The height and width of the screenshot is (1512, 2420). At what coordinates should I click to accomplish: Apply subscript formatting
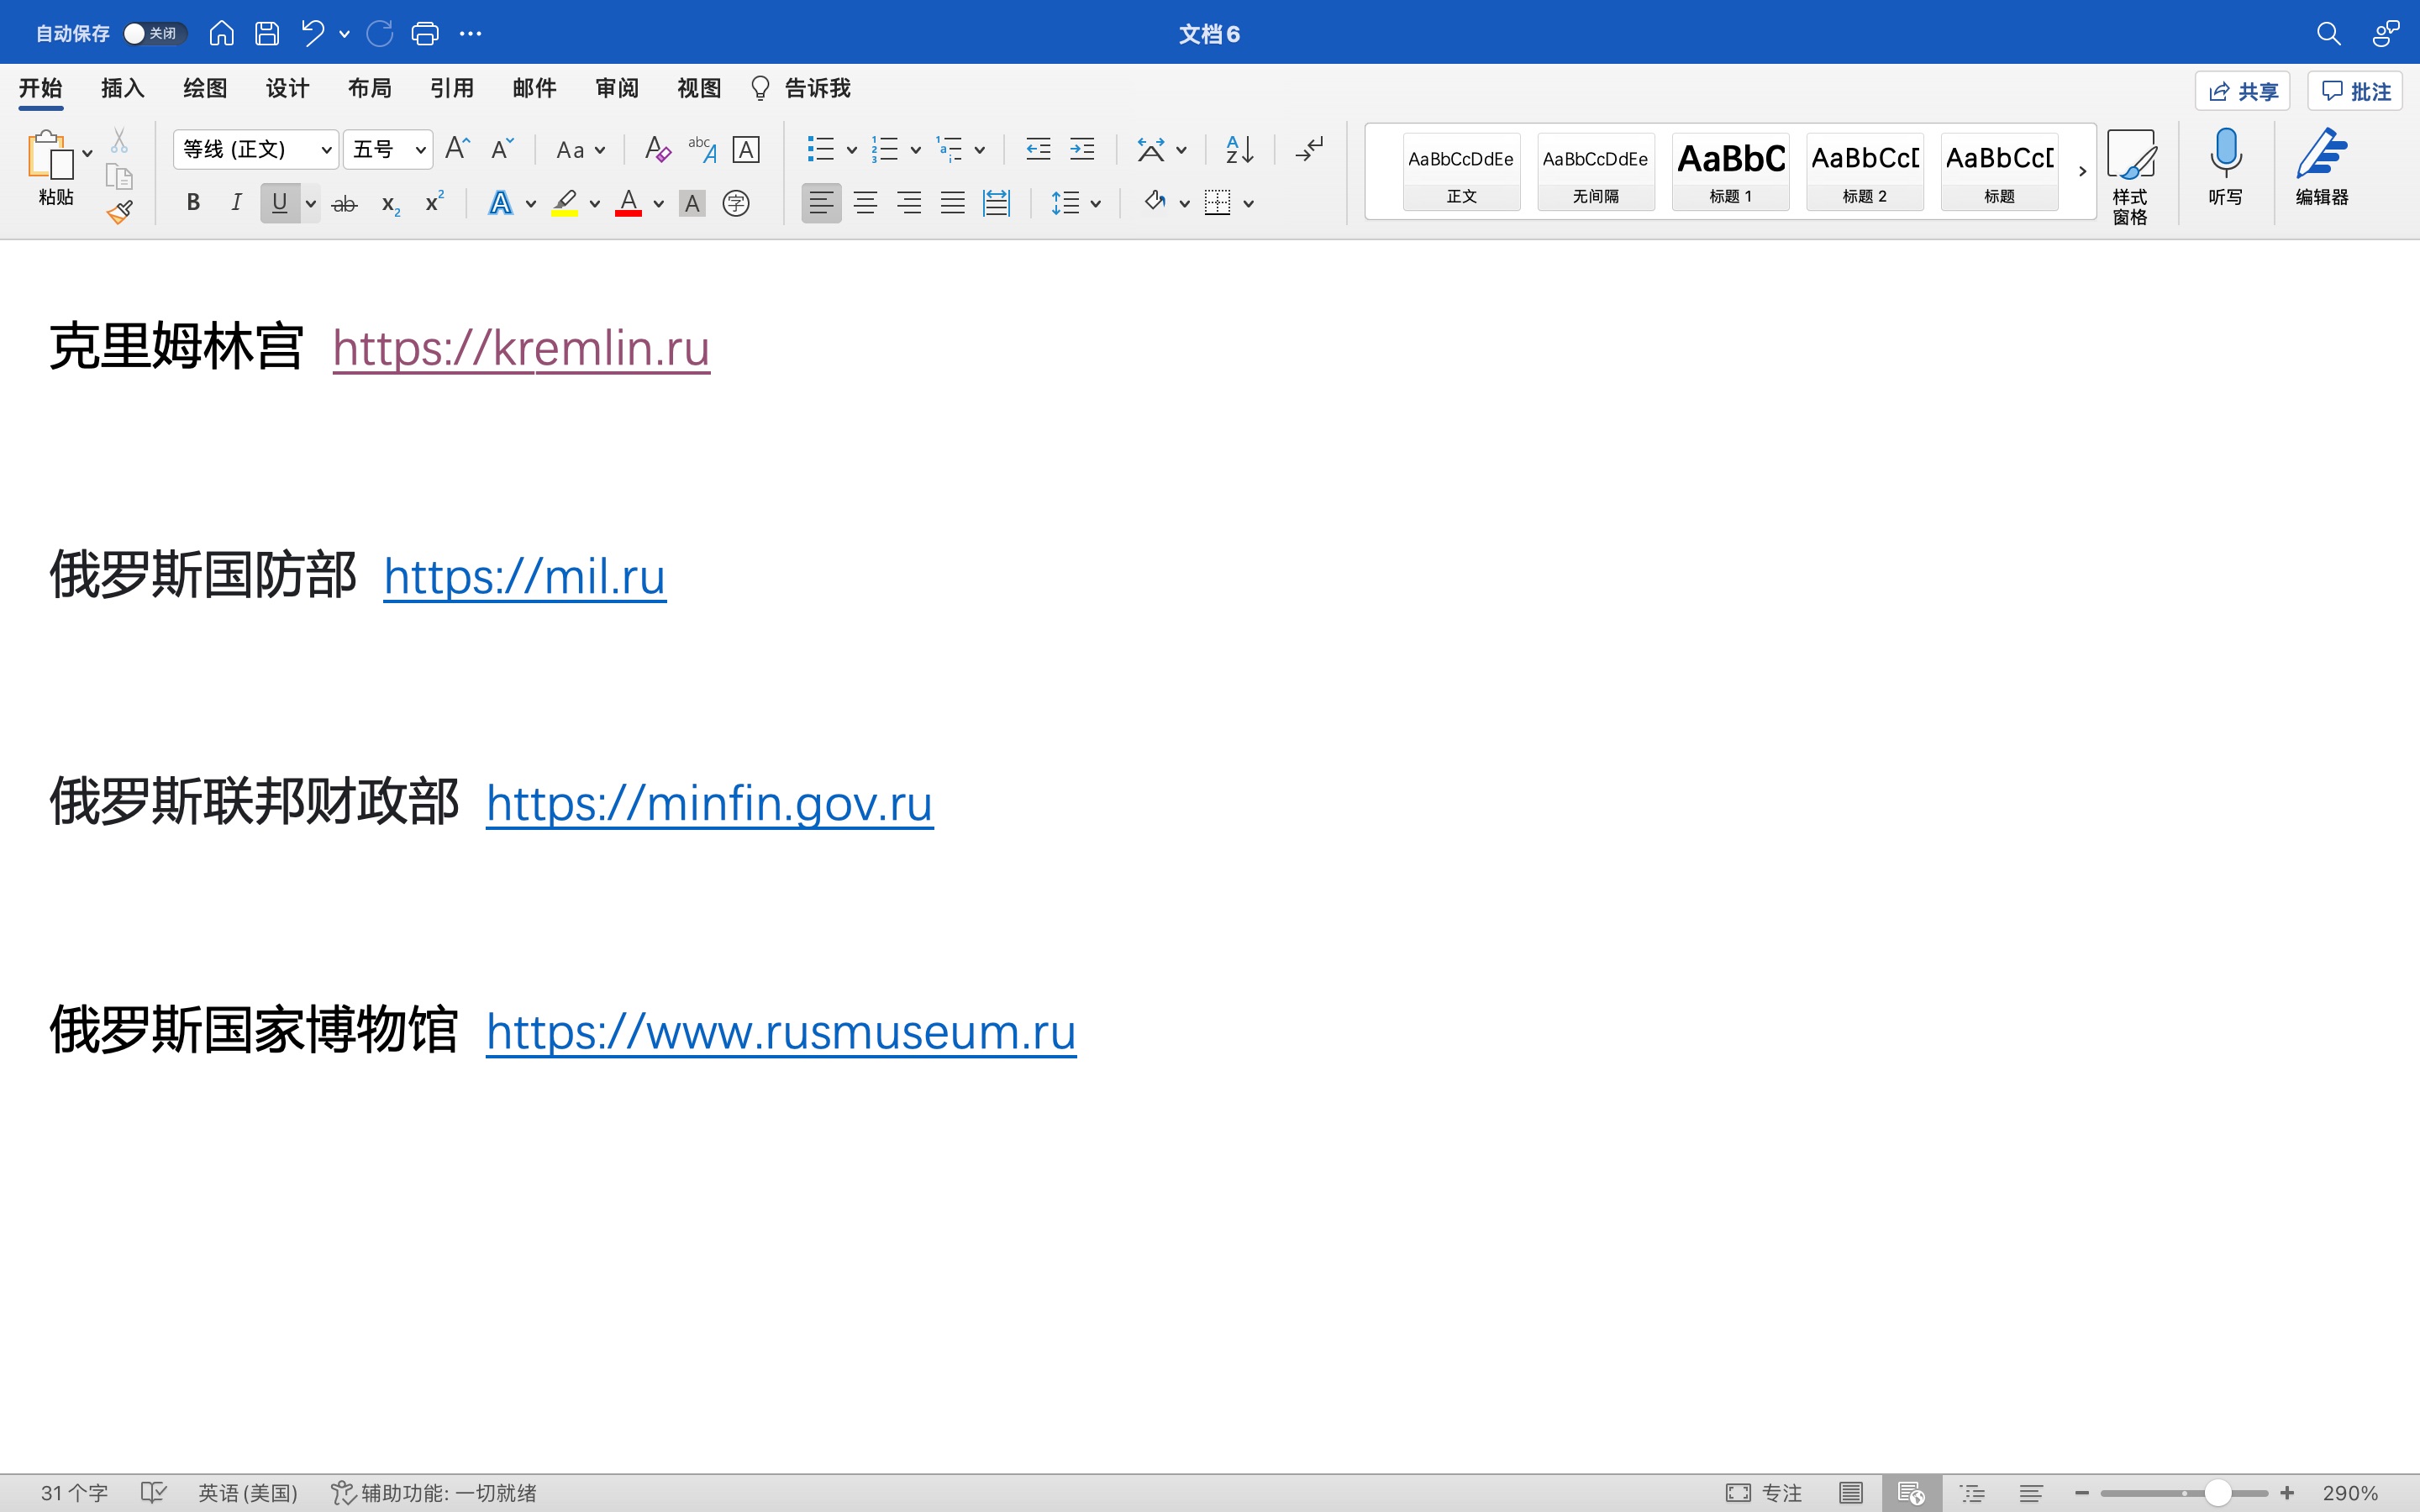pyautogui.click(x=390, y=204)
